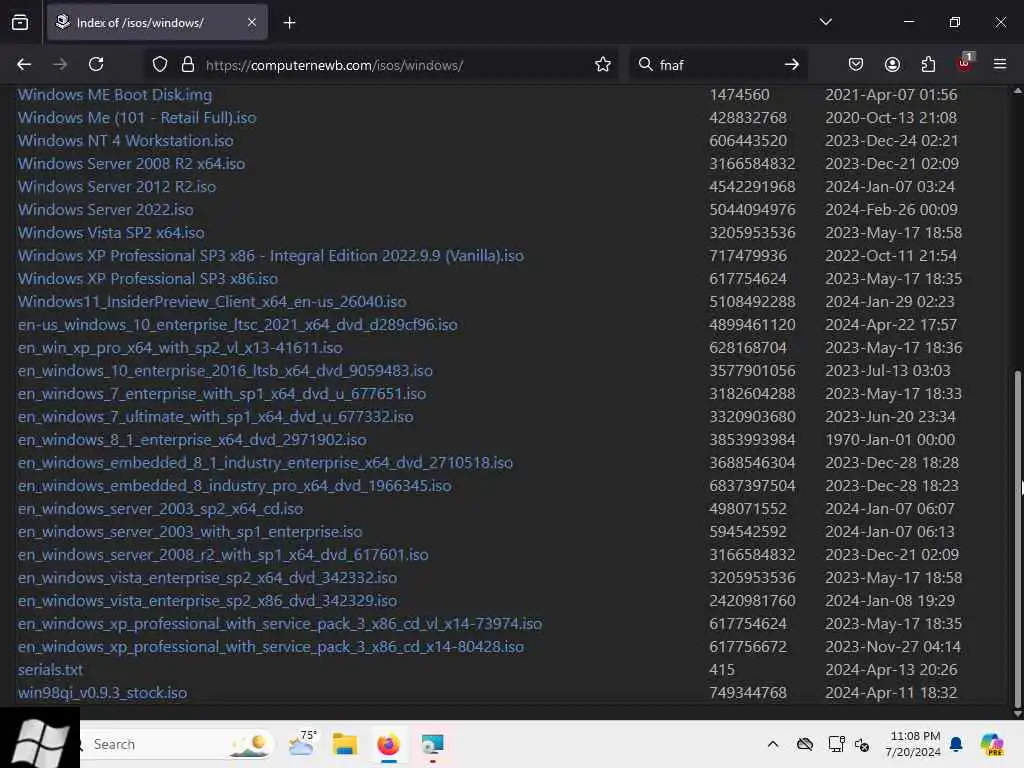
Task: Open en_windows_embedded_8_industry_pro iso link
Action: 234,486
